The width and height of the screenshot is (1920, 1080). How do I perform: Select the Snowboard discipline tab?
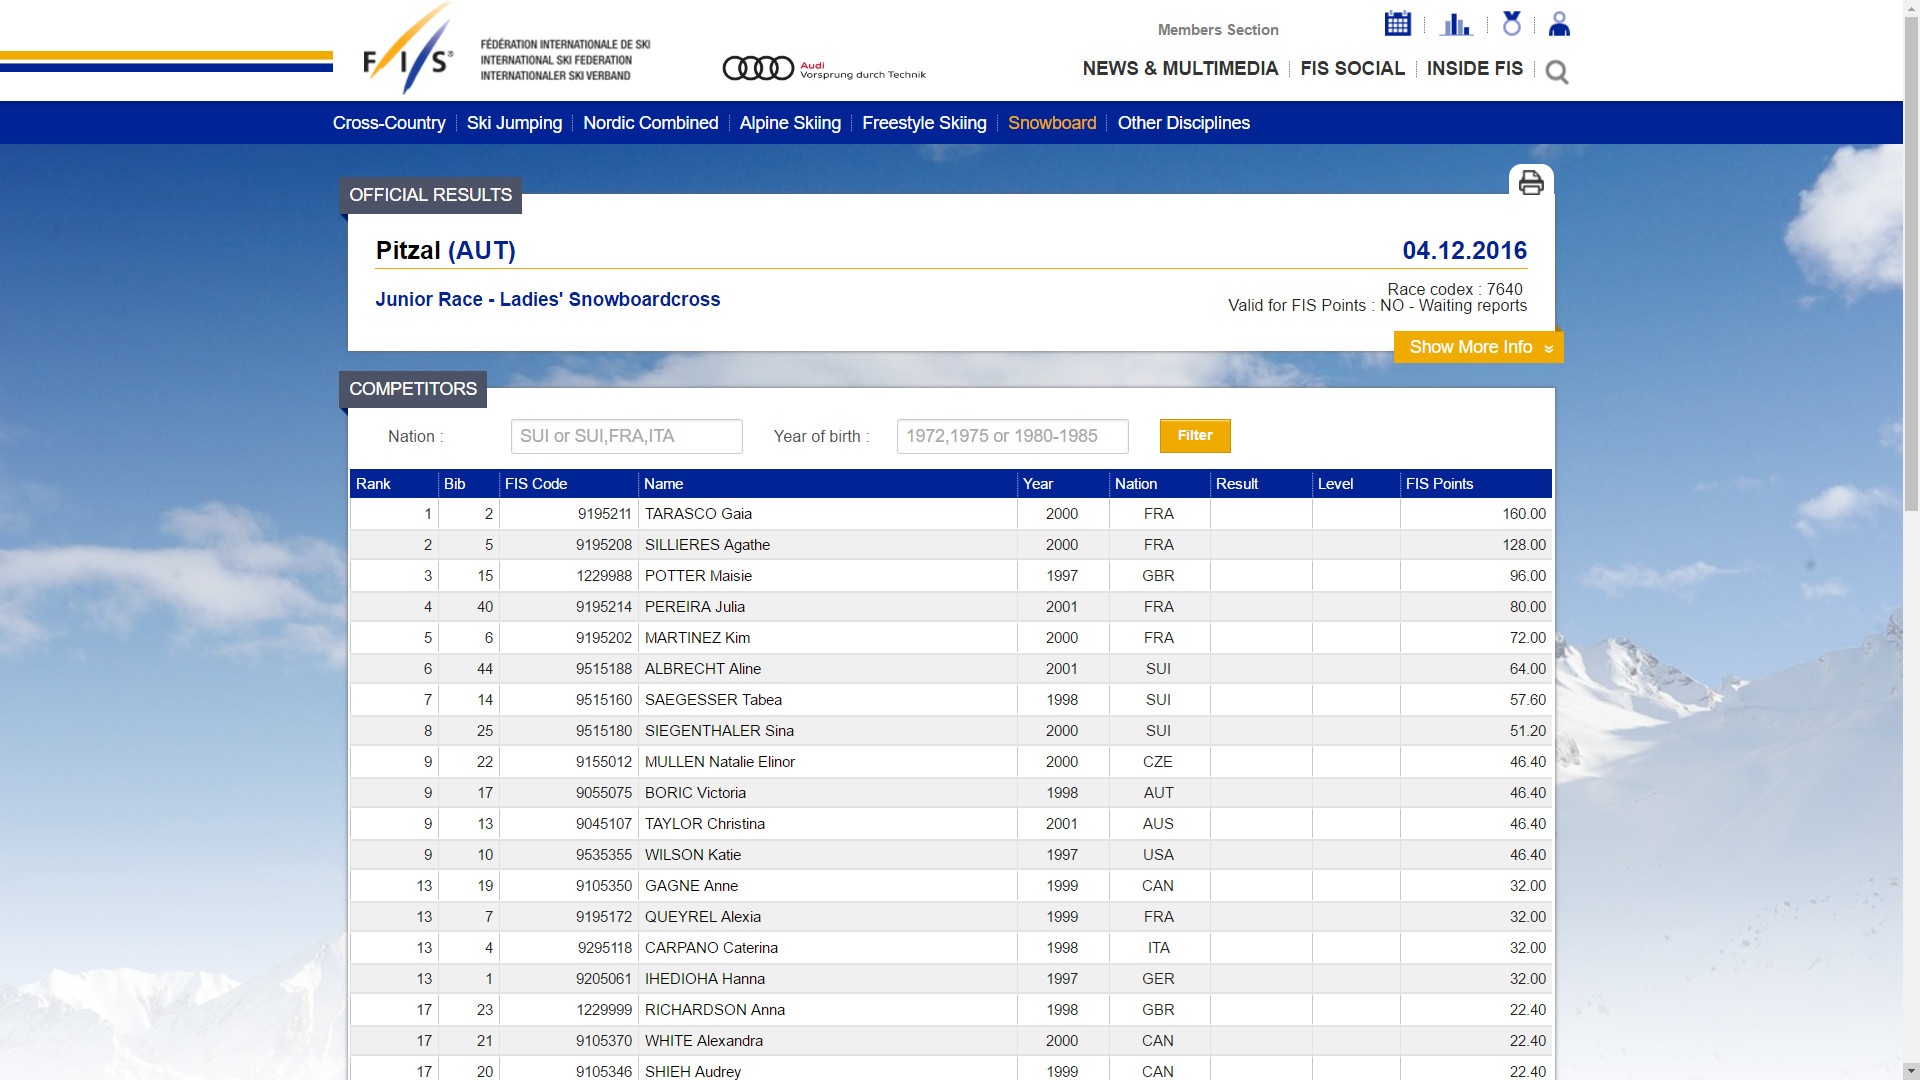click(x=1052, y=123)
